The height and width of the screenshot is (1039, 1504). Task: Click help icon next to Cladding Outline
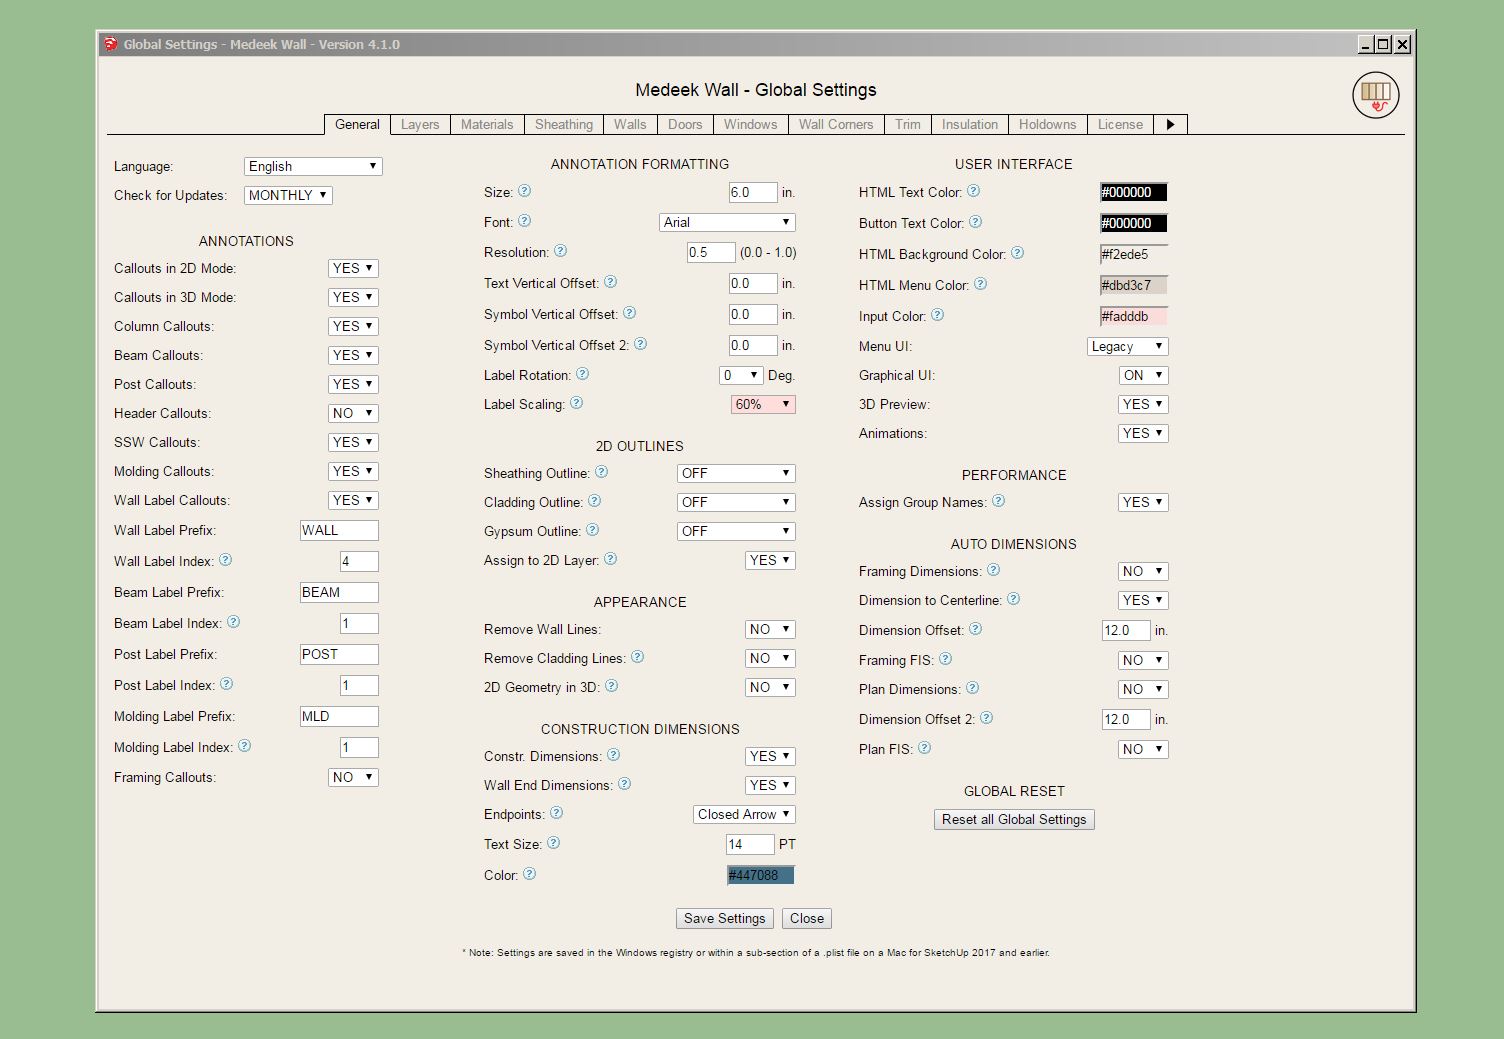pyautogui.click(x=594, y=501)
